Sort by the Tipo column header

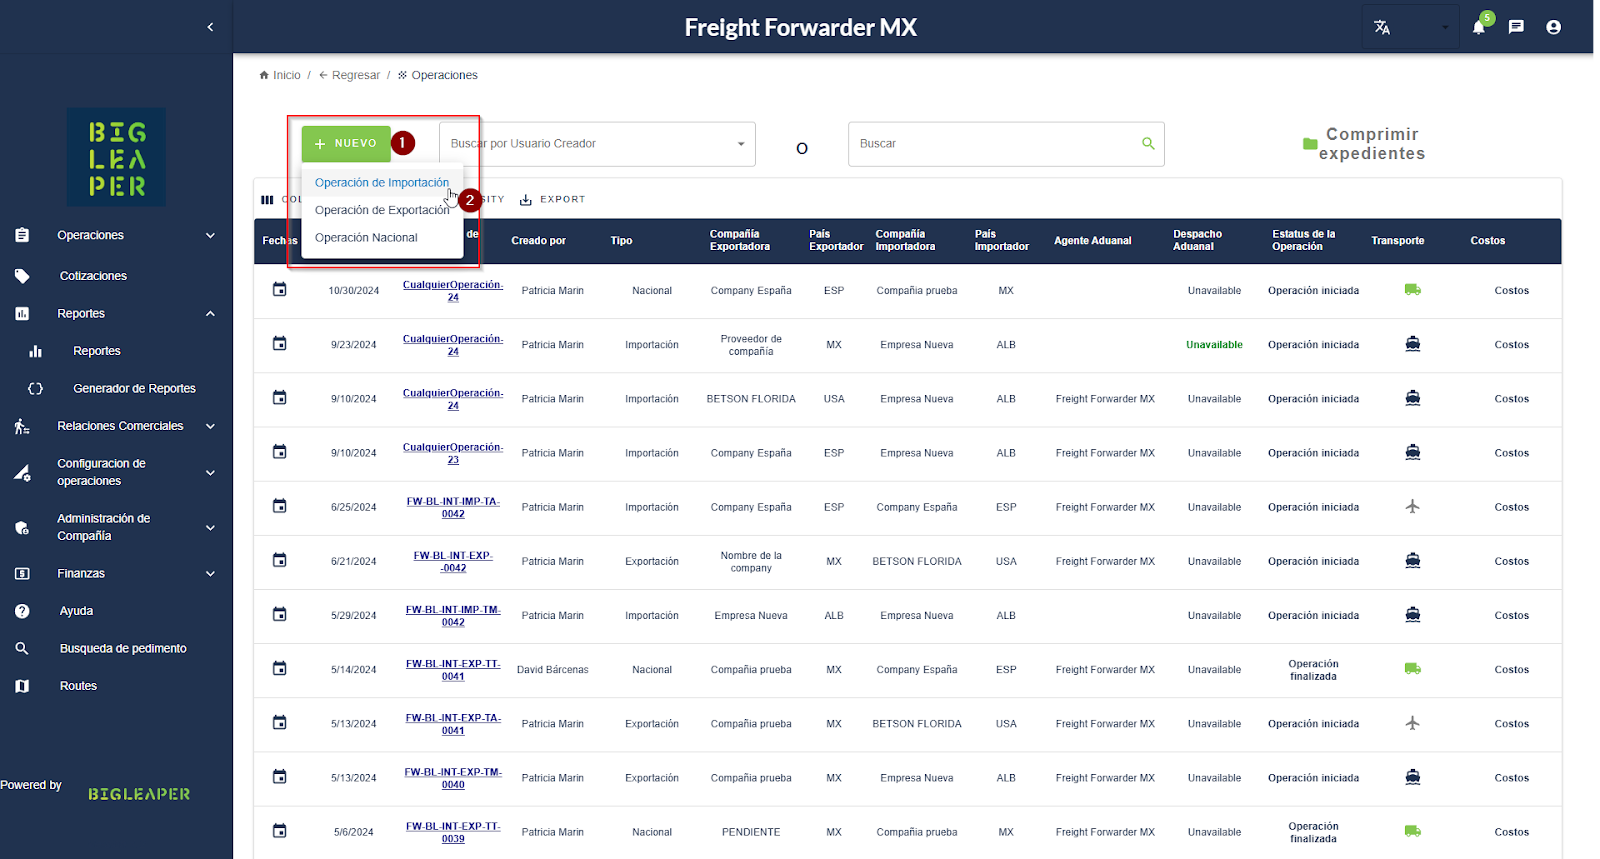(x=621, y=241)
